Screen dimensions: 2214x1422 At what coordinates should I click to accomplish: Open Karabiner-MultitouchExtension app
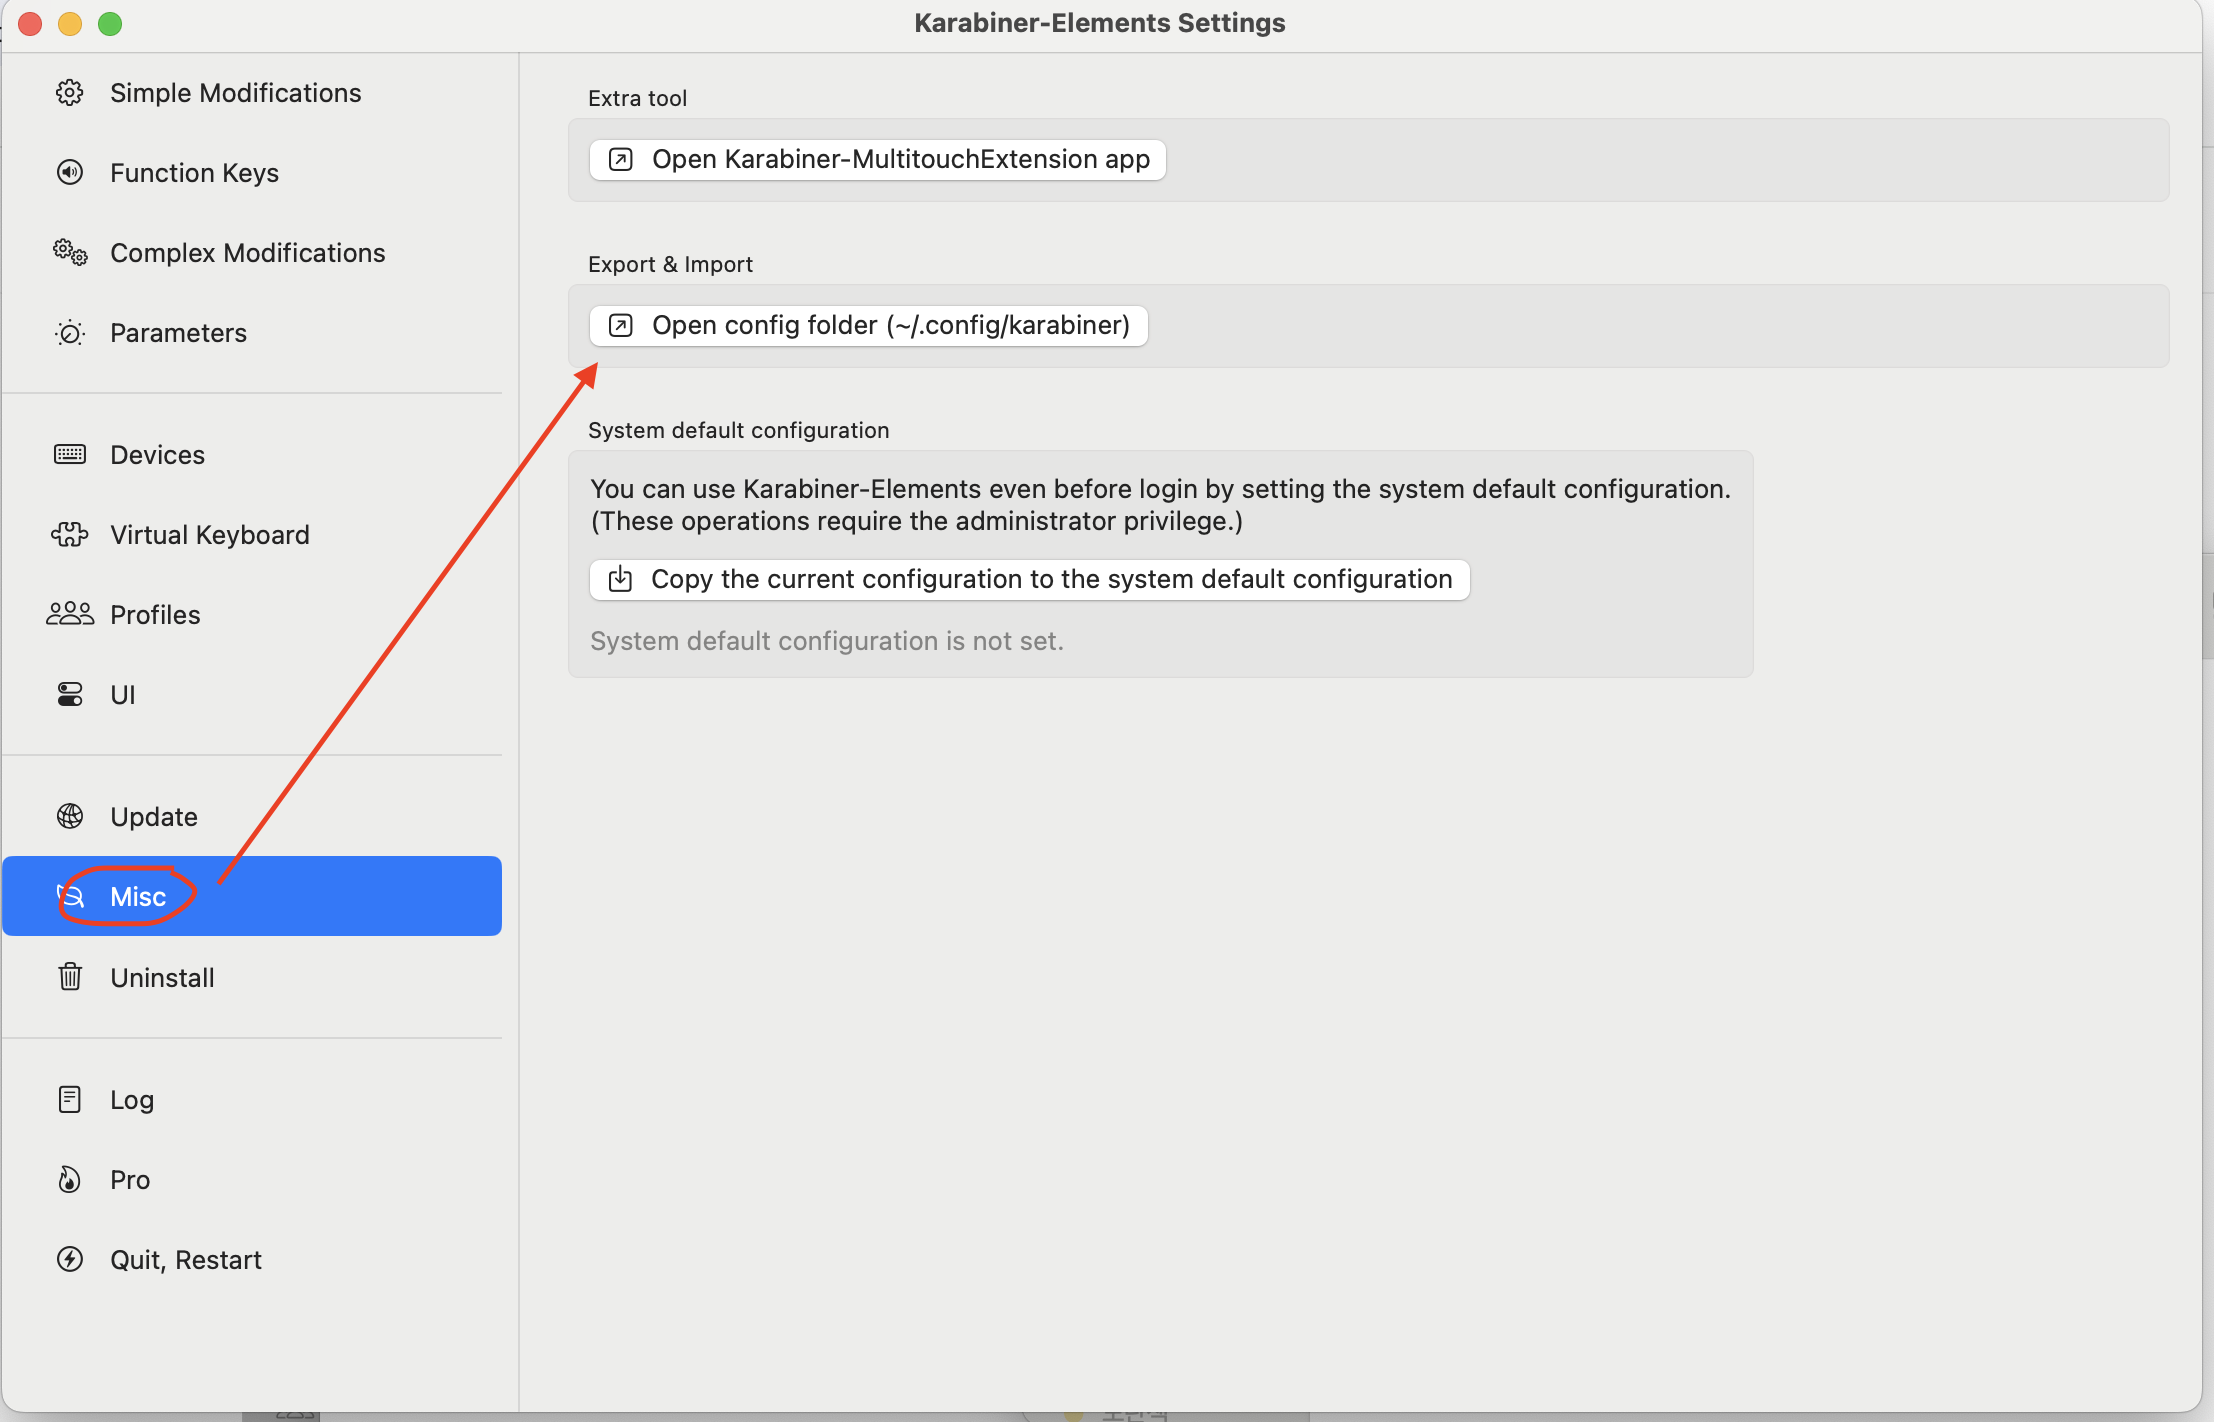(x=878, y=160)
